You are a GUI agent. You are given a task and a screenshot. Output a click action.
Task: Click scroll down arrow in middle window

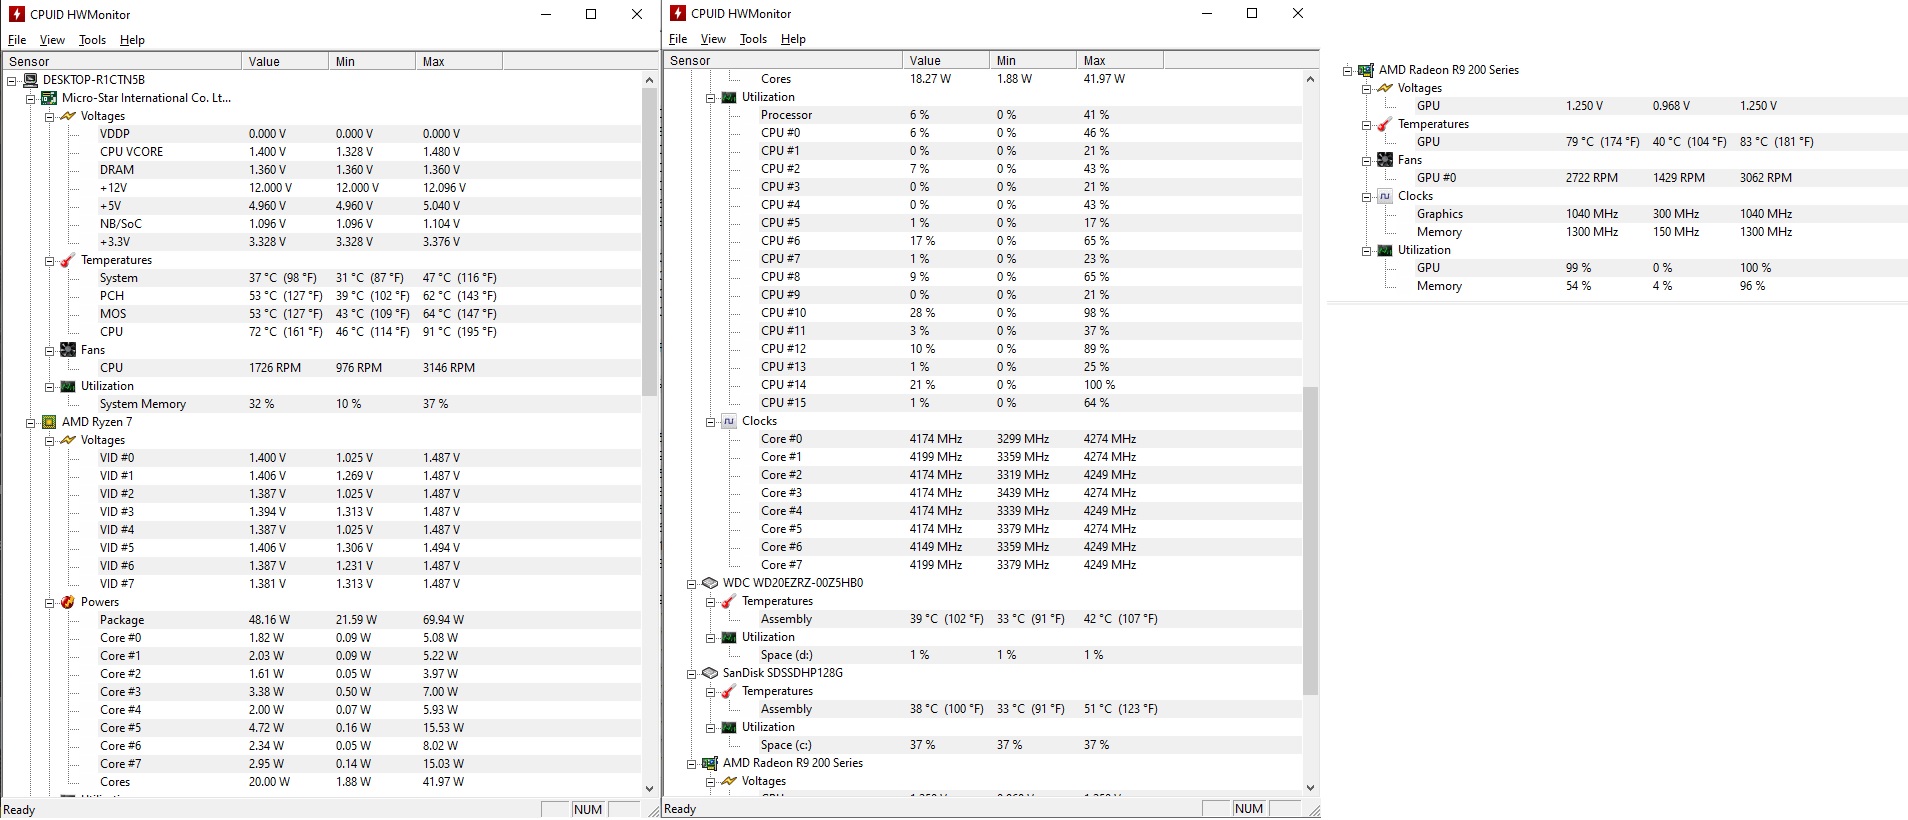pyautogui.click(x=1310, y=788)
